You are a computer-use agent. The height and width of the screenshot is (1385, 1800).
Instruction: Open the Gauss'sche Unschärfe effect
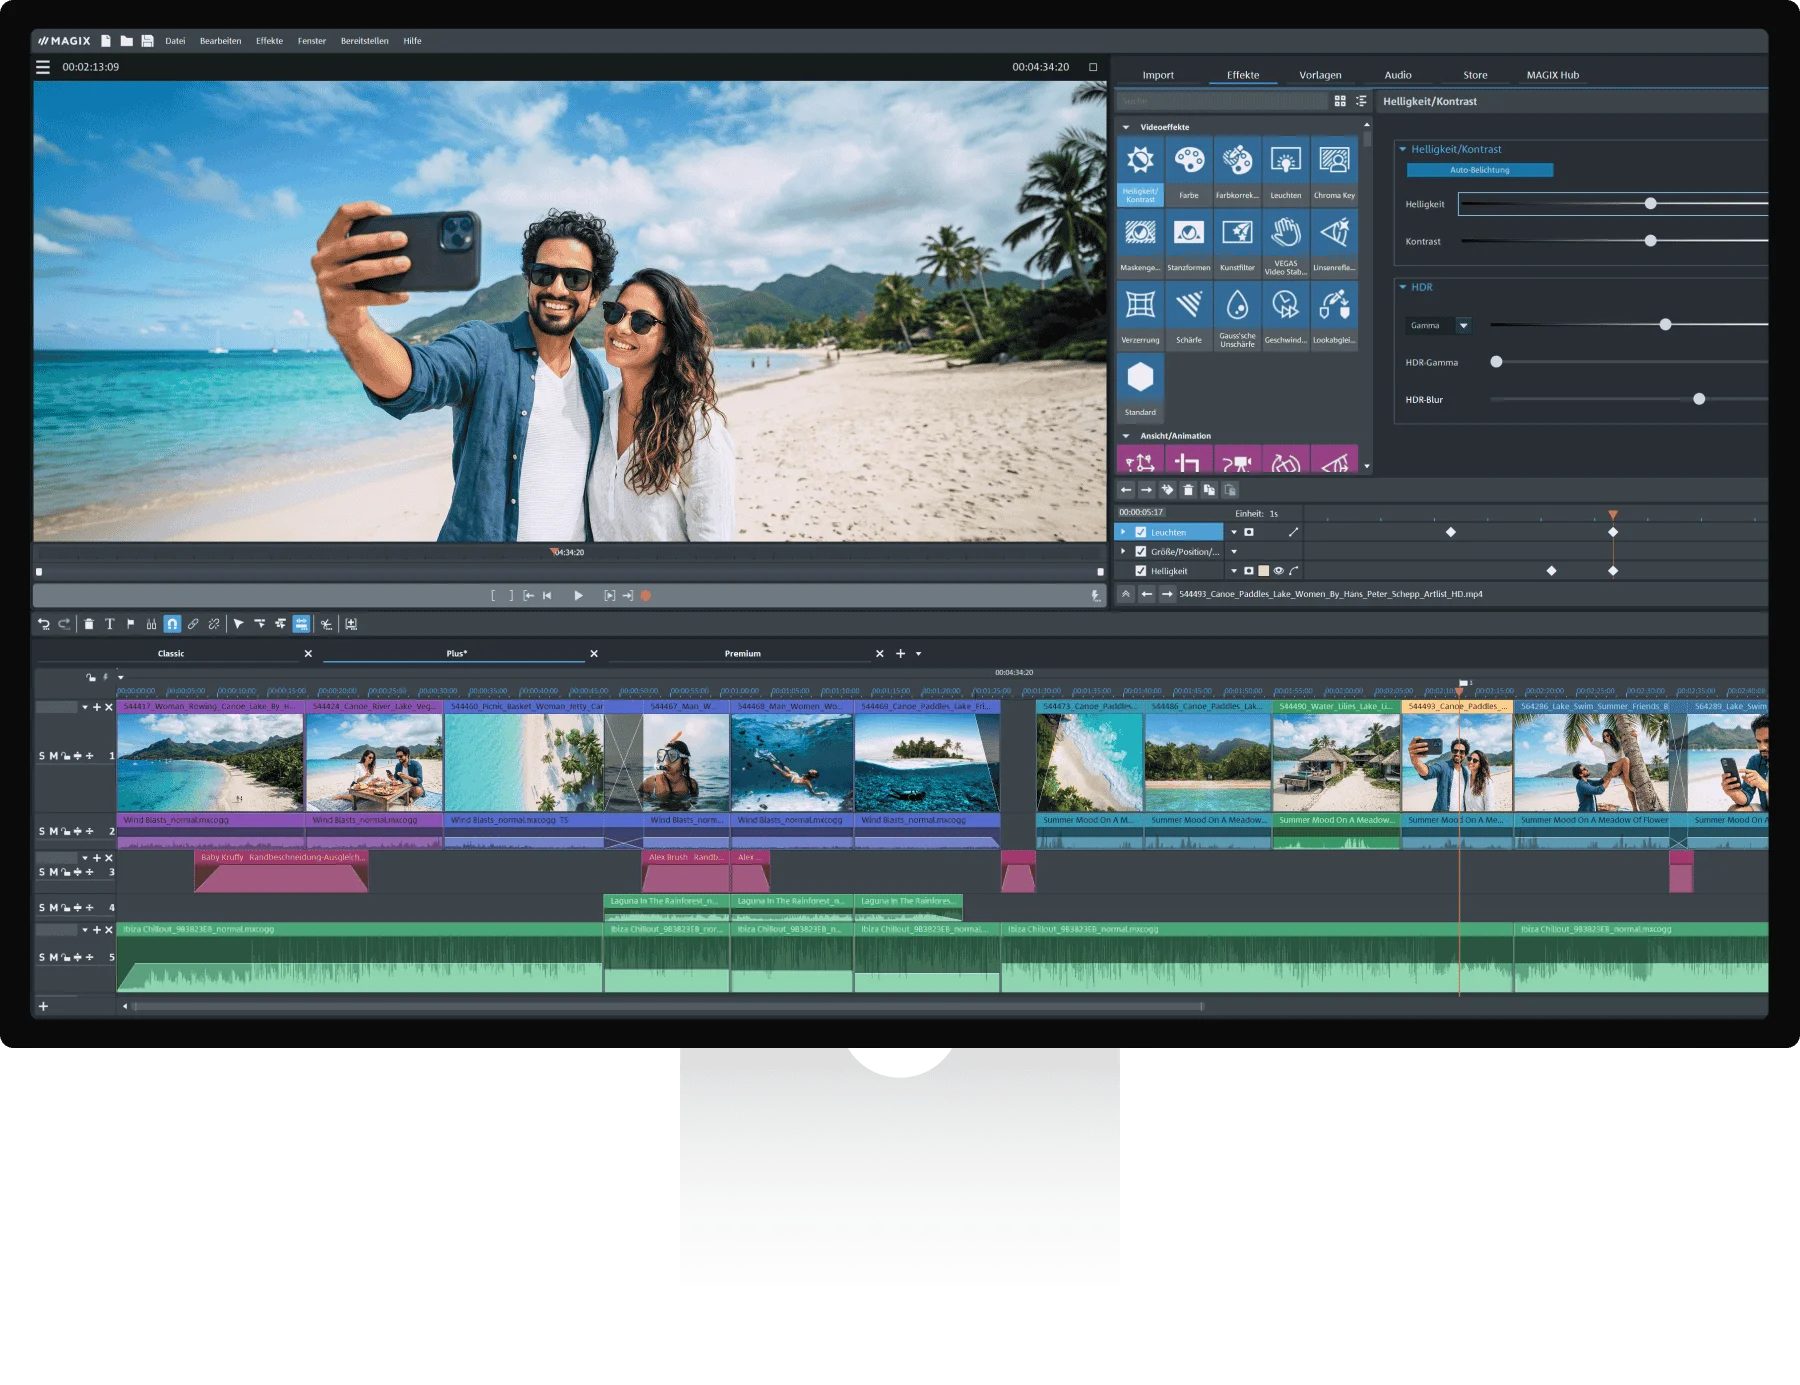(1237, 315)
